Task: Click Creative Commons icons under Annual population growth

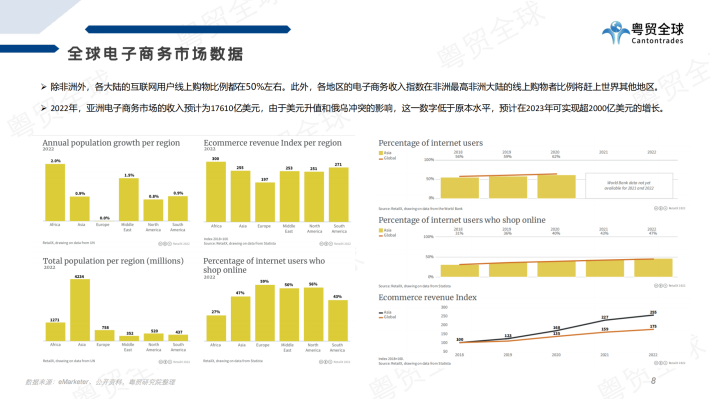Action: pos(165,244)
